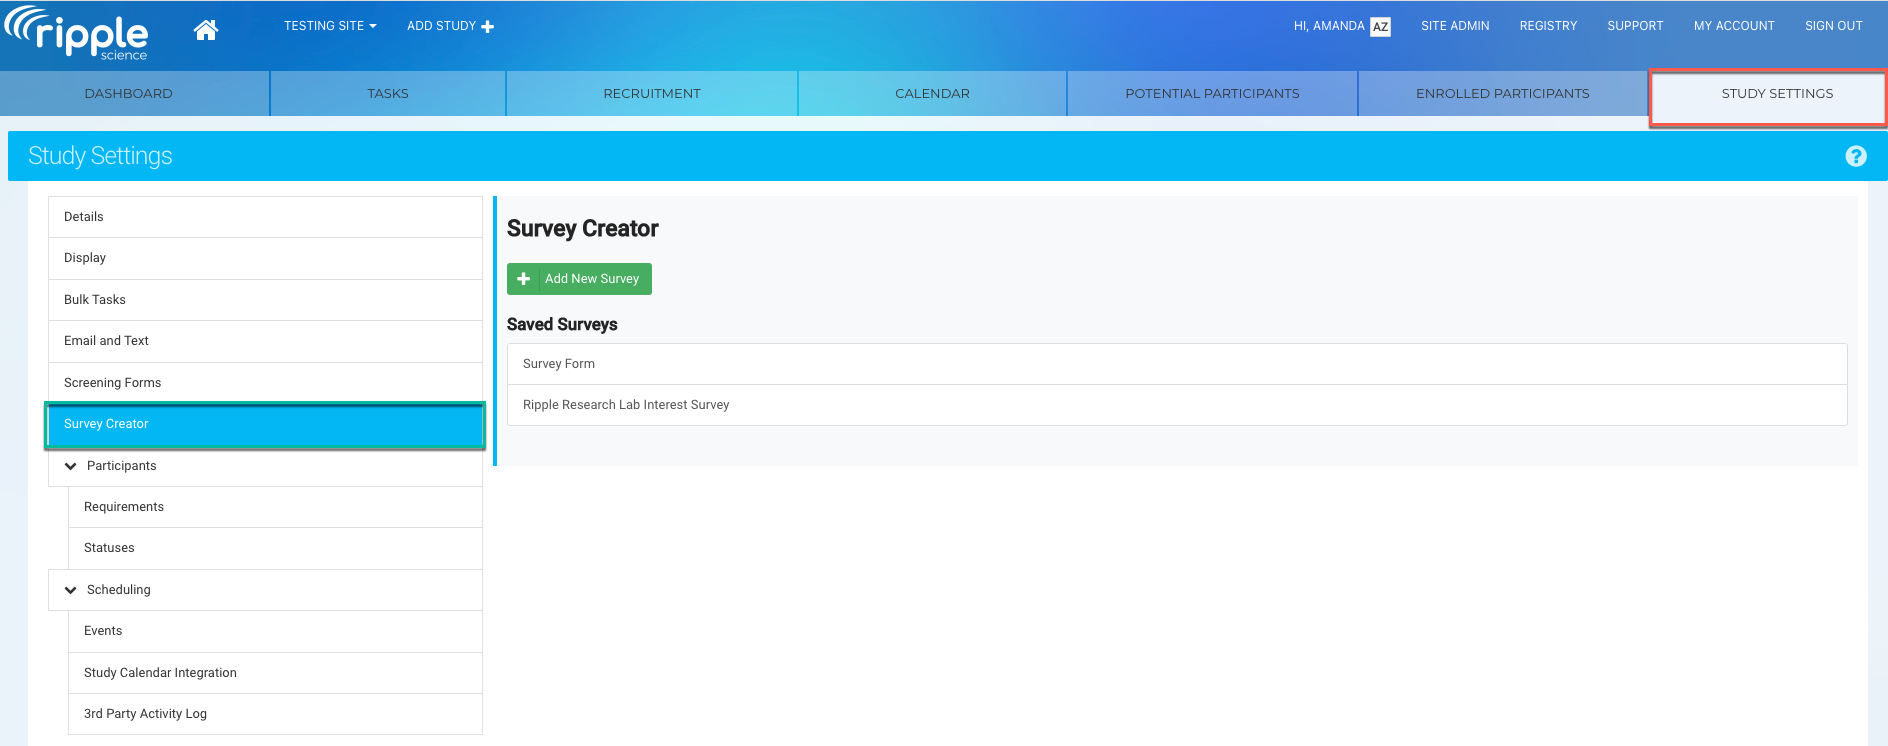Open the Calendar tab
The width and height of the screenshot is (1888, 746).
[932, 94]
